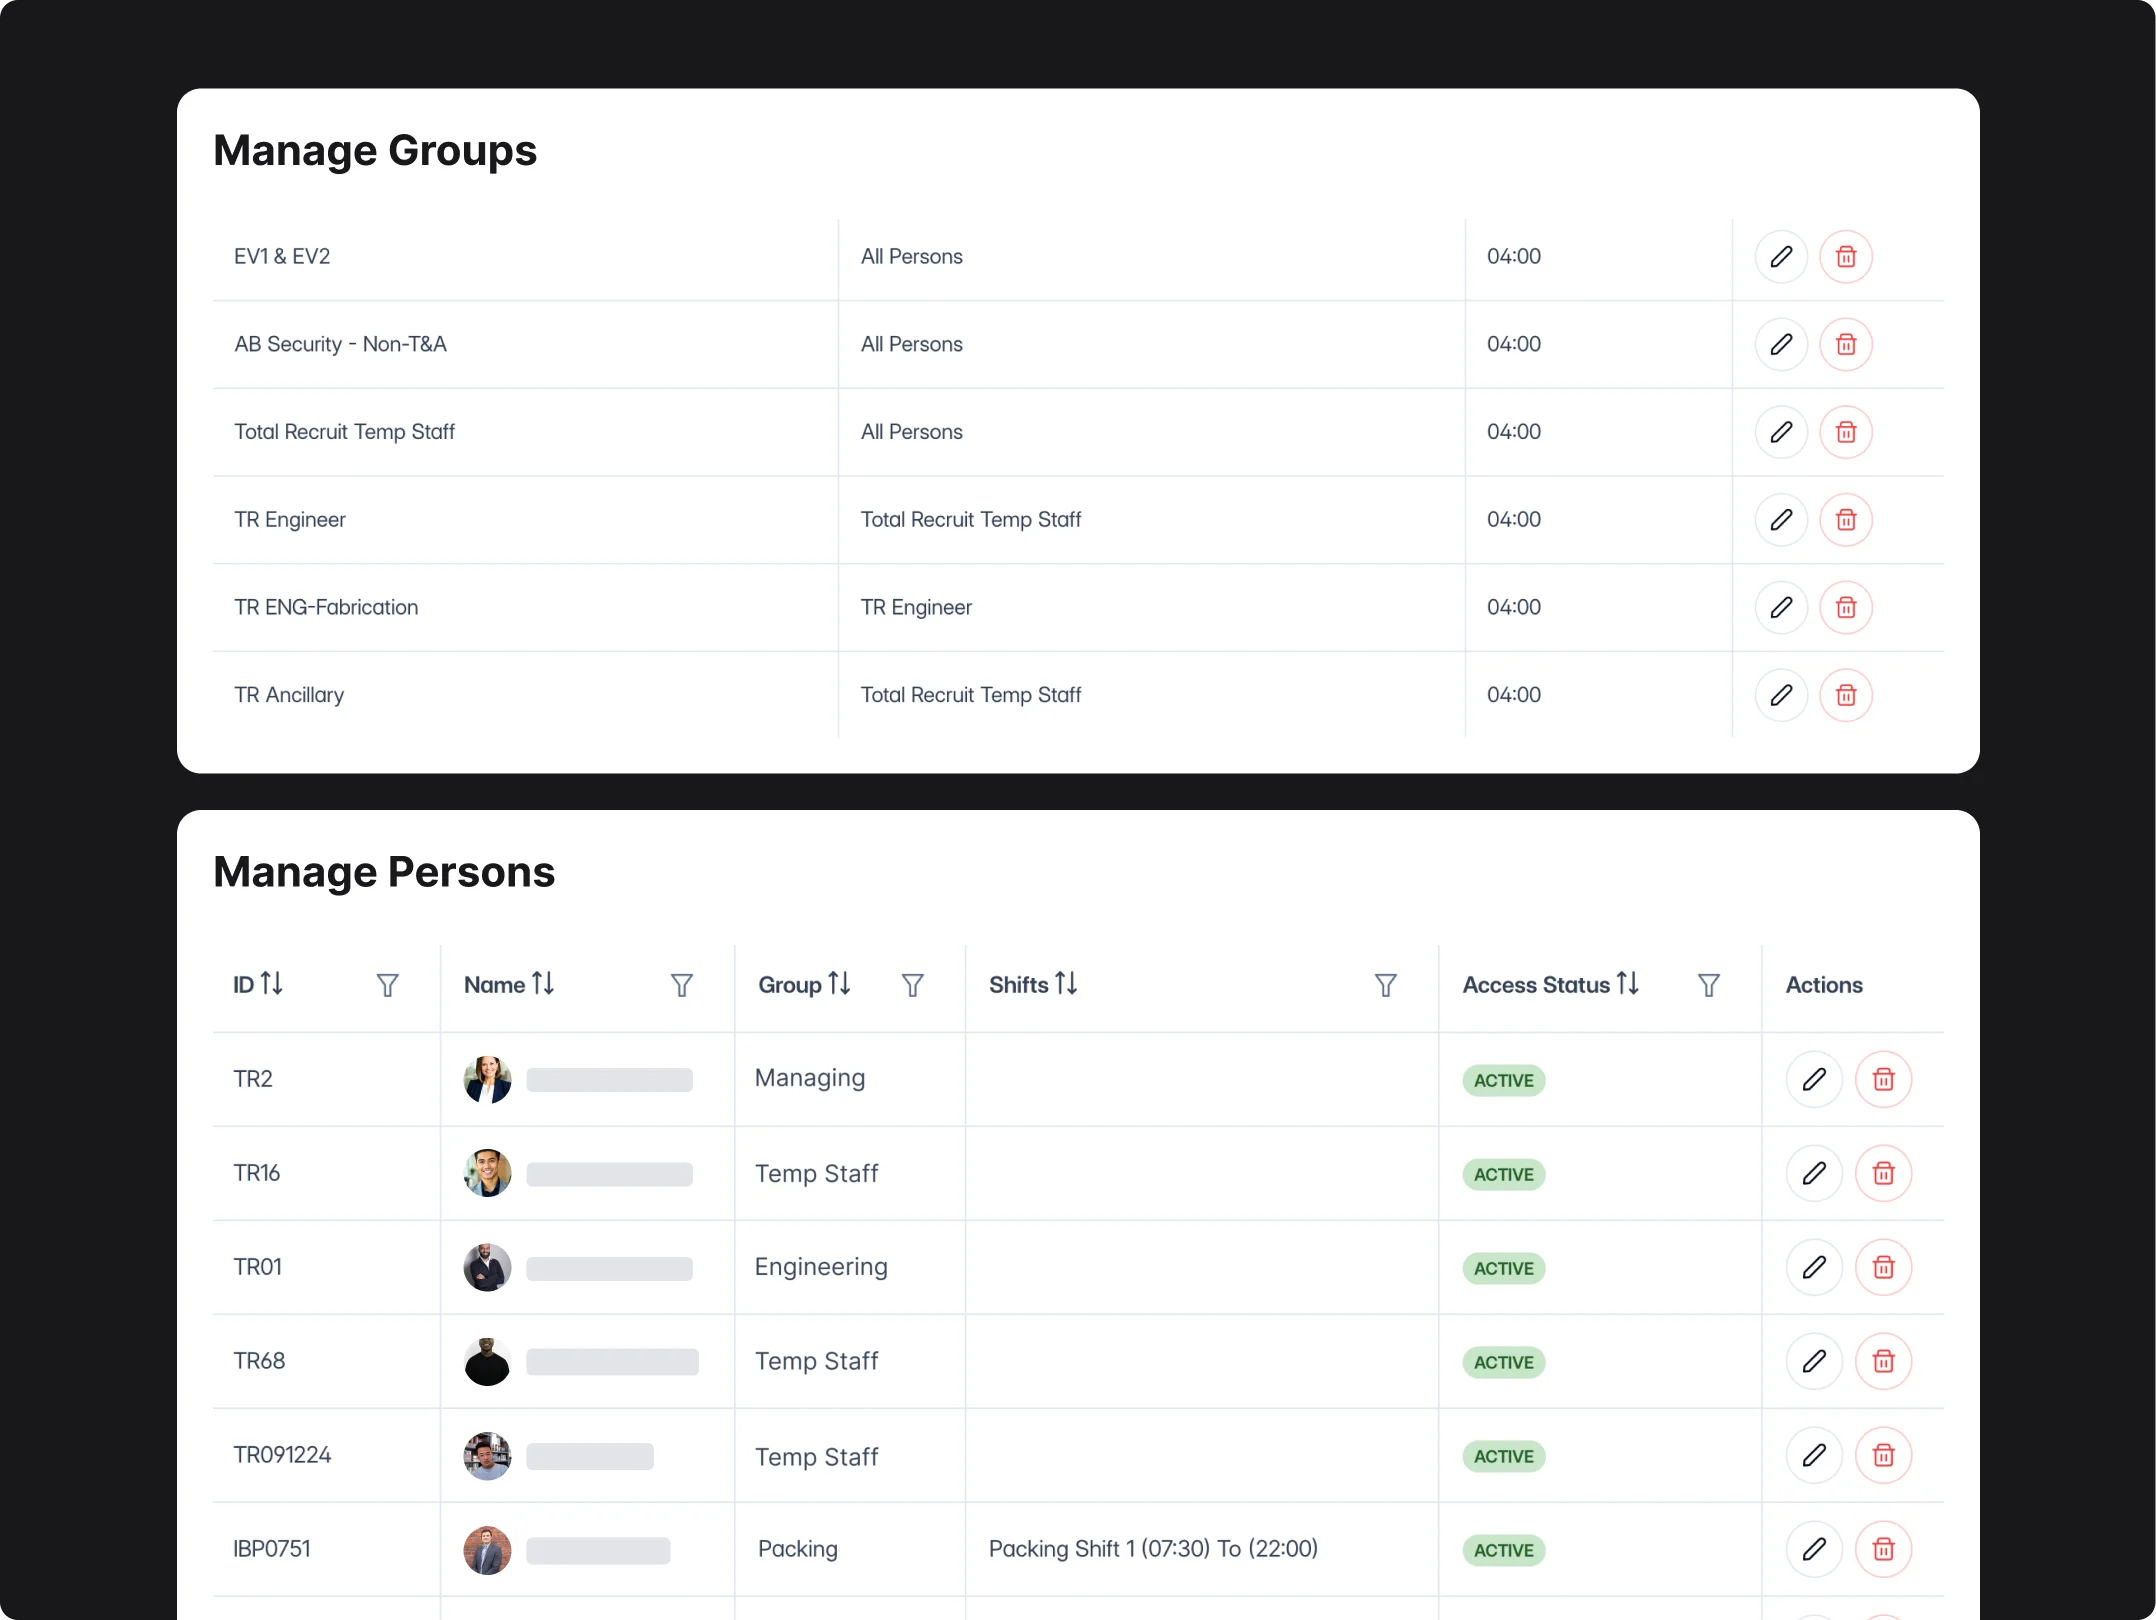2156x1620 pixels.
Task: Edit person TR01 in Engineering
Action: tap(1814, 1267)
